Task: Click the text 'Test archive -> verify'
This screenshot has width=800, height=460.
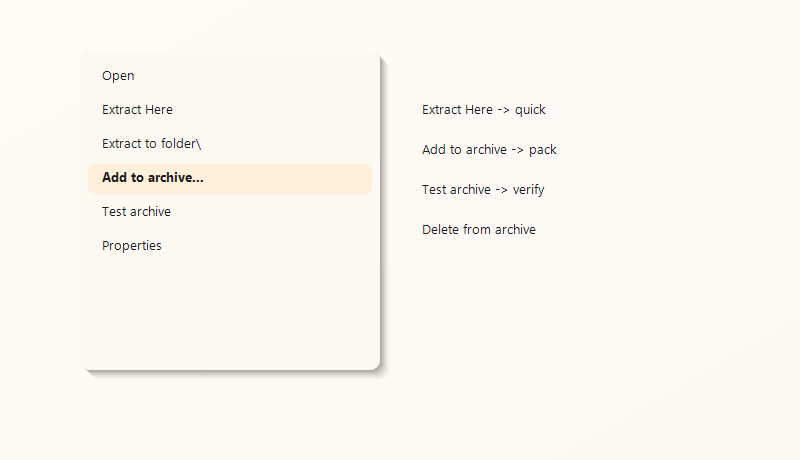Action: [483, 190]
